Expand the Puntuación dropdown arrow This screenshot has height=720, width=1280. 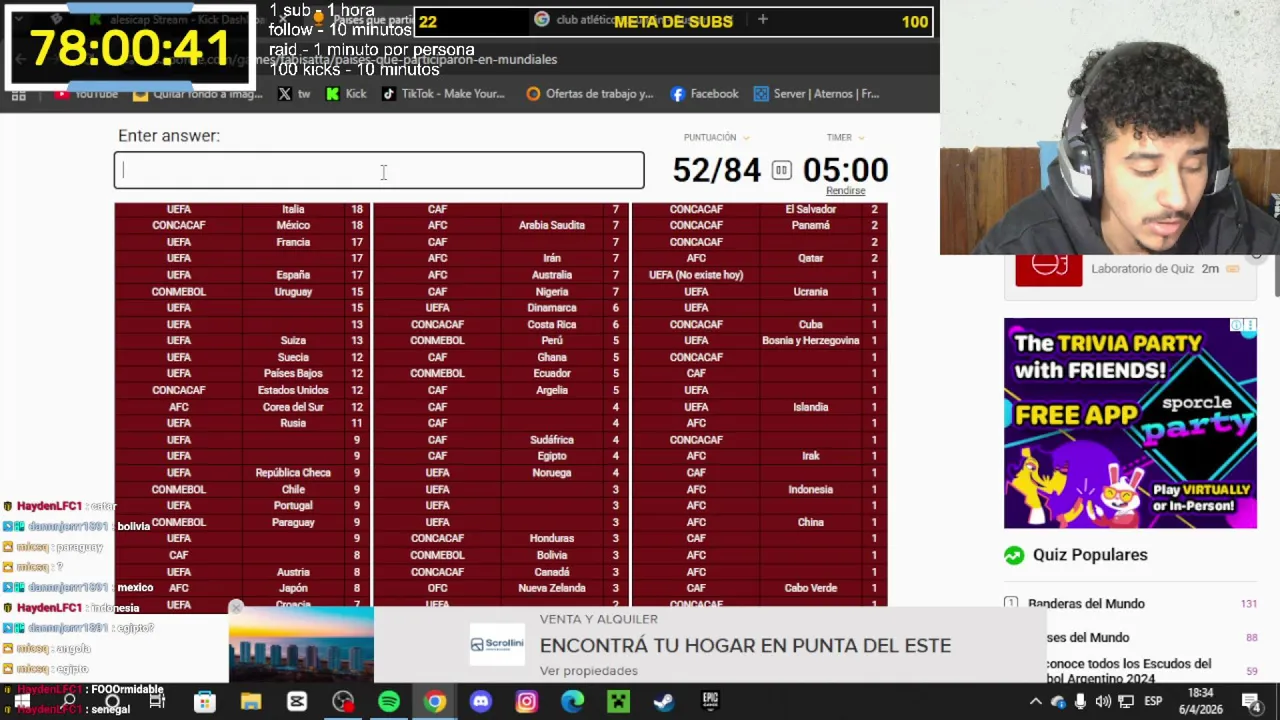(x=746, y=138)
